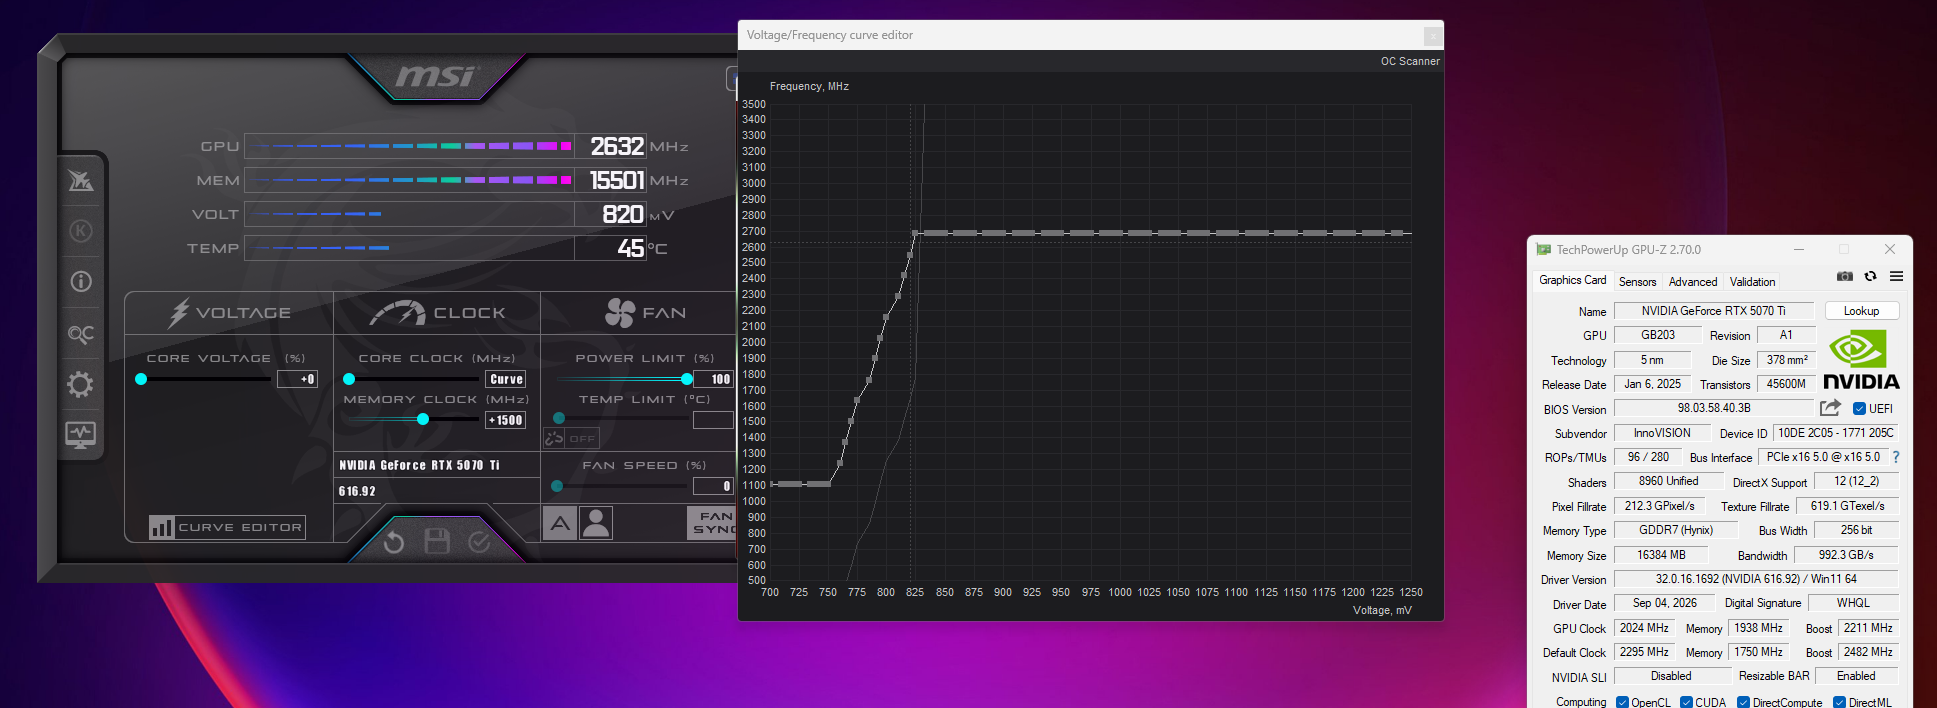Click the Core Clock Curve input field
The image size is (1937, 708).
coord(506,379)
